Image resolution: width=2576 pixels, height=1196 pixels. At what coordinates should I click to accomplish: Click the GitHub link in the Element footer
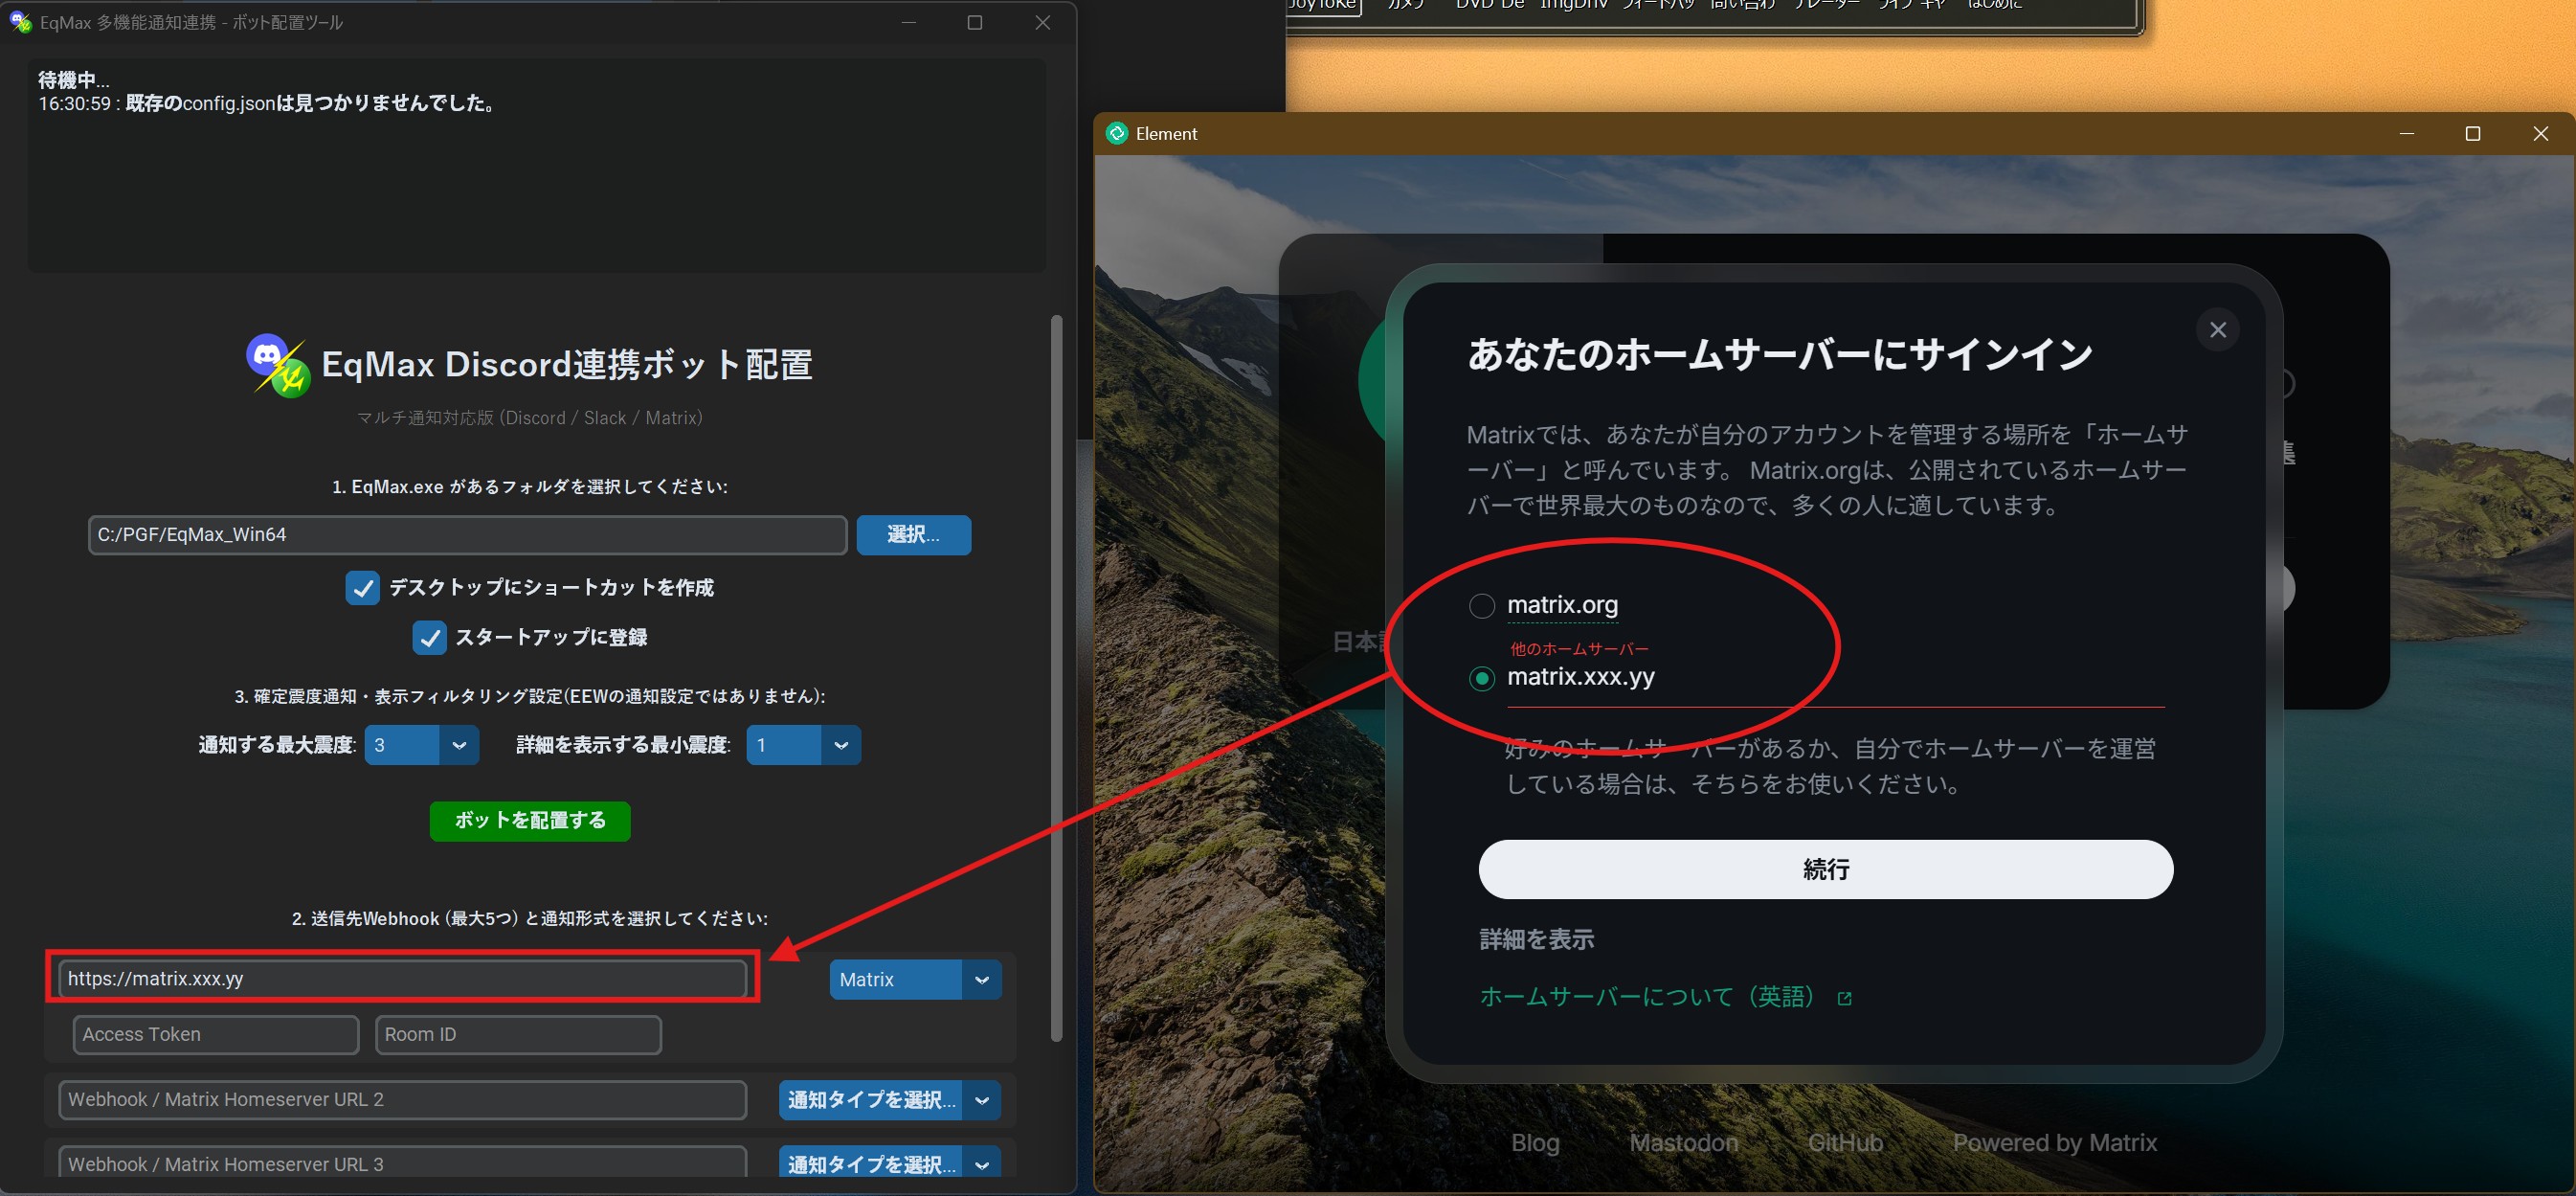pyautogui.click(x=1845, y=1142)
